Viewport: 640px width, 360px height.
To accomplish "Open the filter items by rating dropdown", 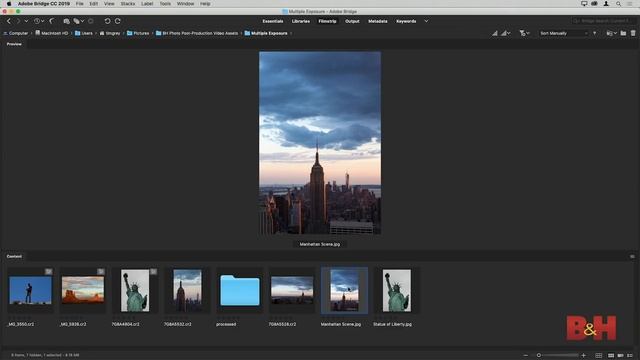I will coord(524,33).
